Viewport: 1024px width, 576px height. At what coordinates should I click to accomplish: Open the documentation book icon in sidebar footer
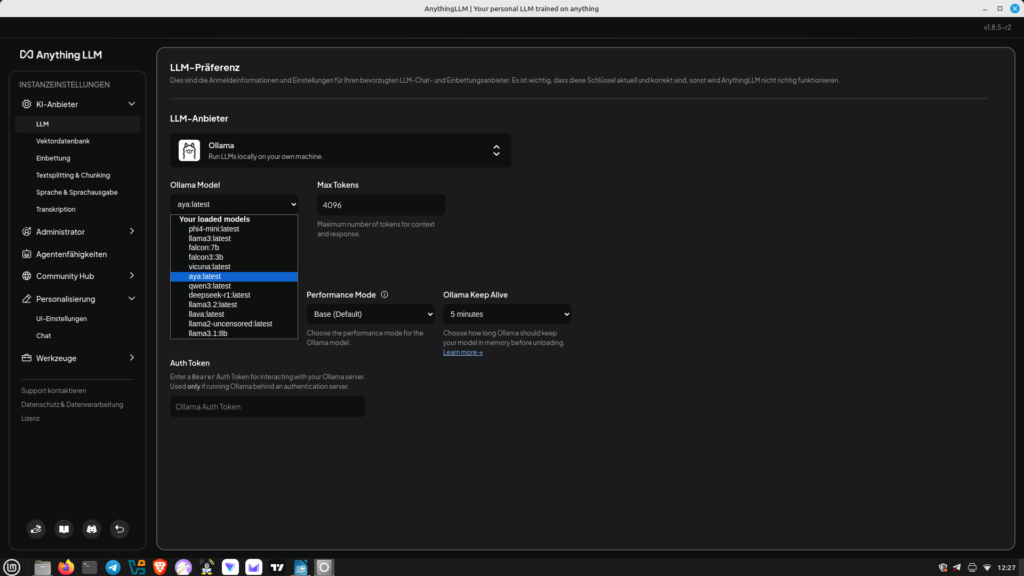point(64,529)
